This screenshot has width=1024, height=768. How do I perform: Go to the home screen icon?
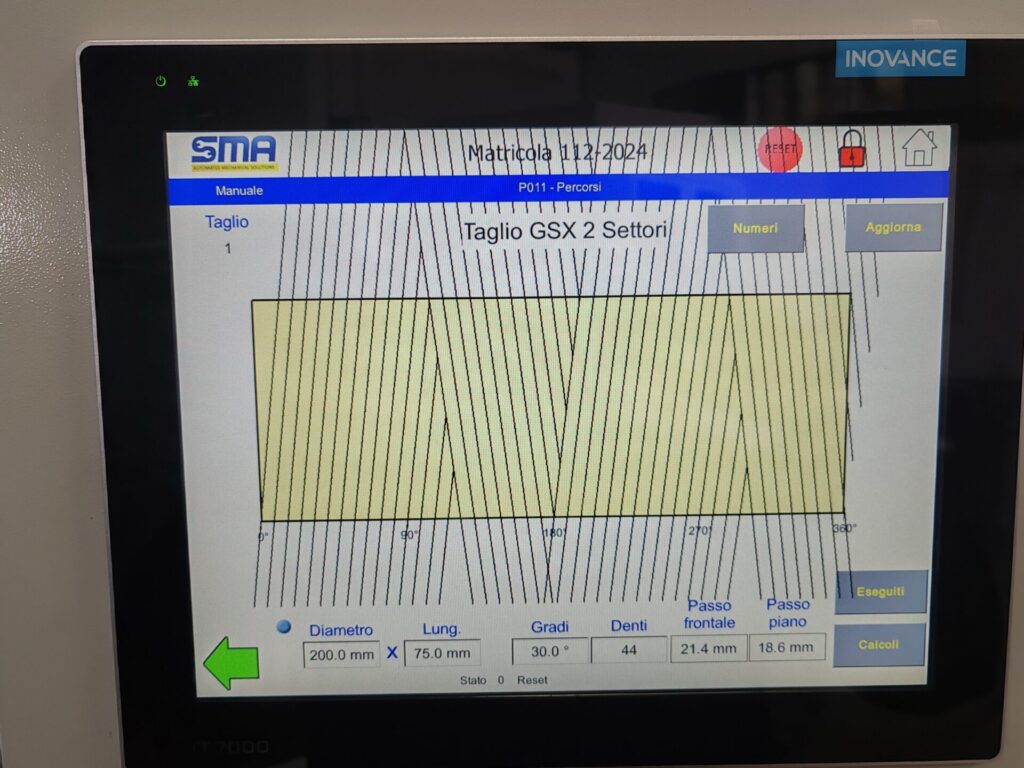tap(918, 148)
